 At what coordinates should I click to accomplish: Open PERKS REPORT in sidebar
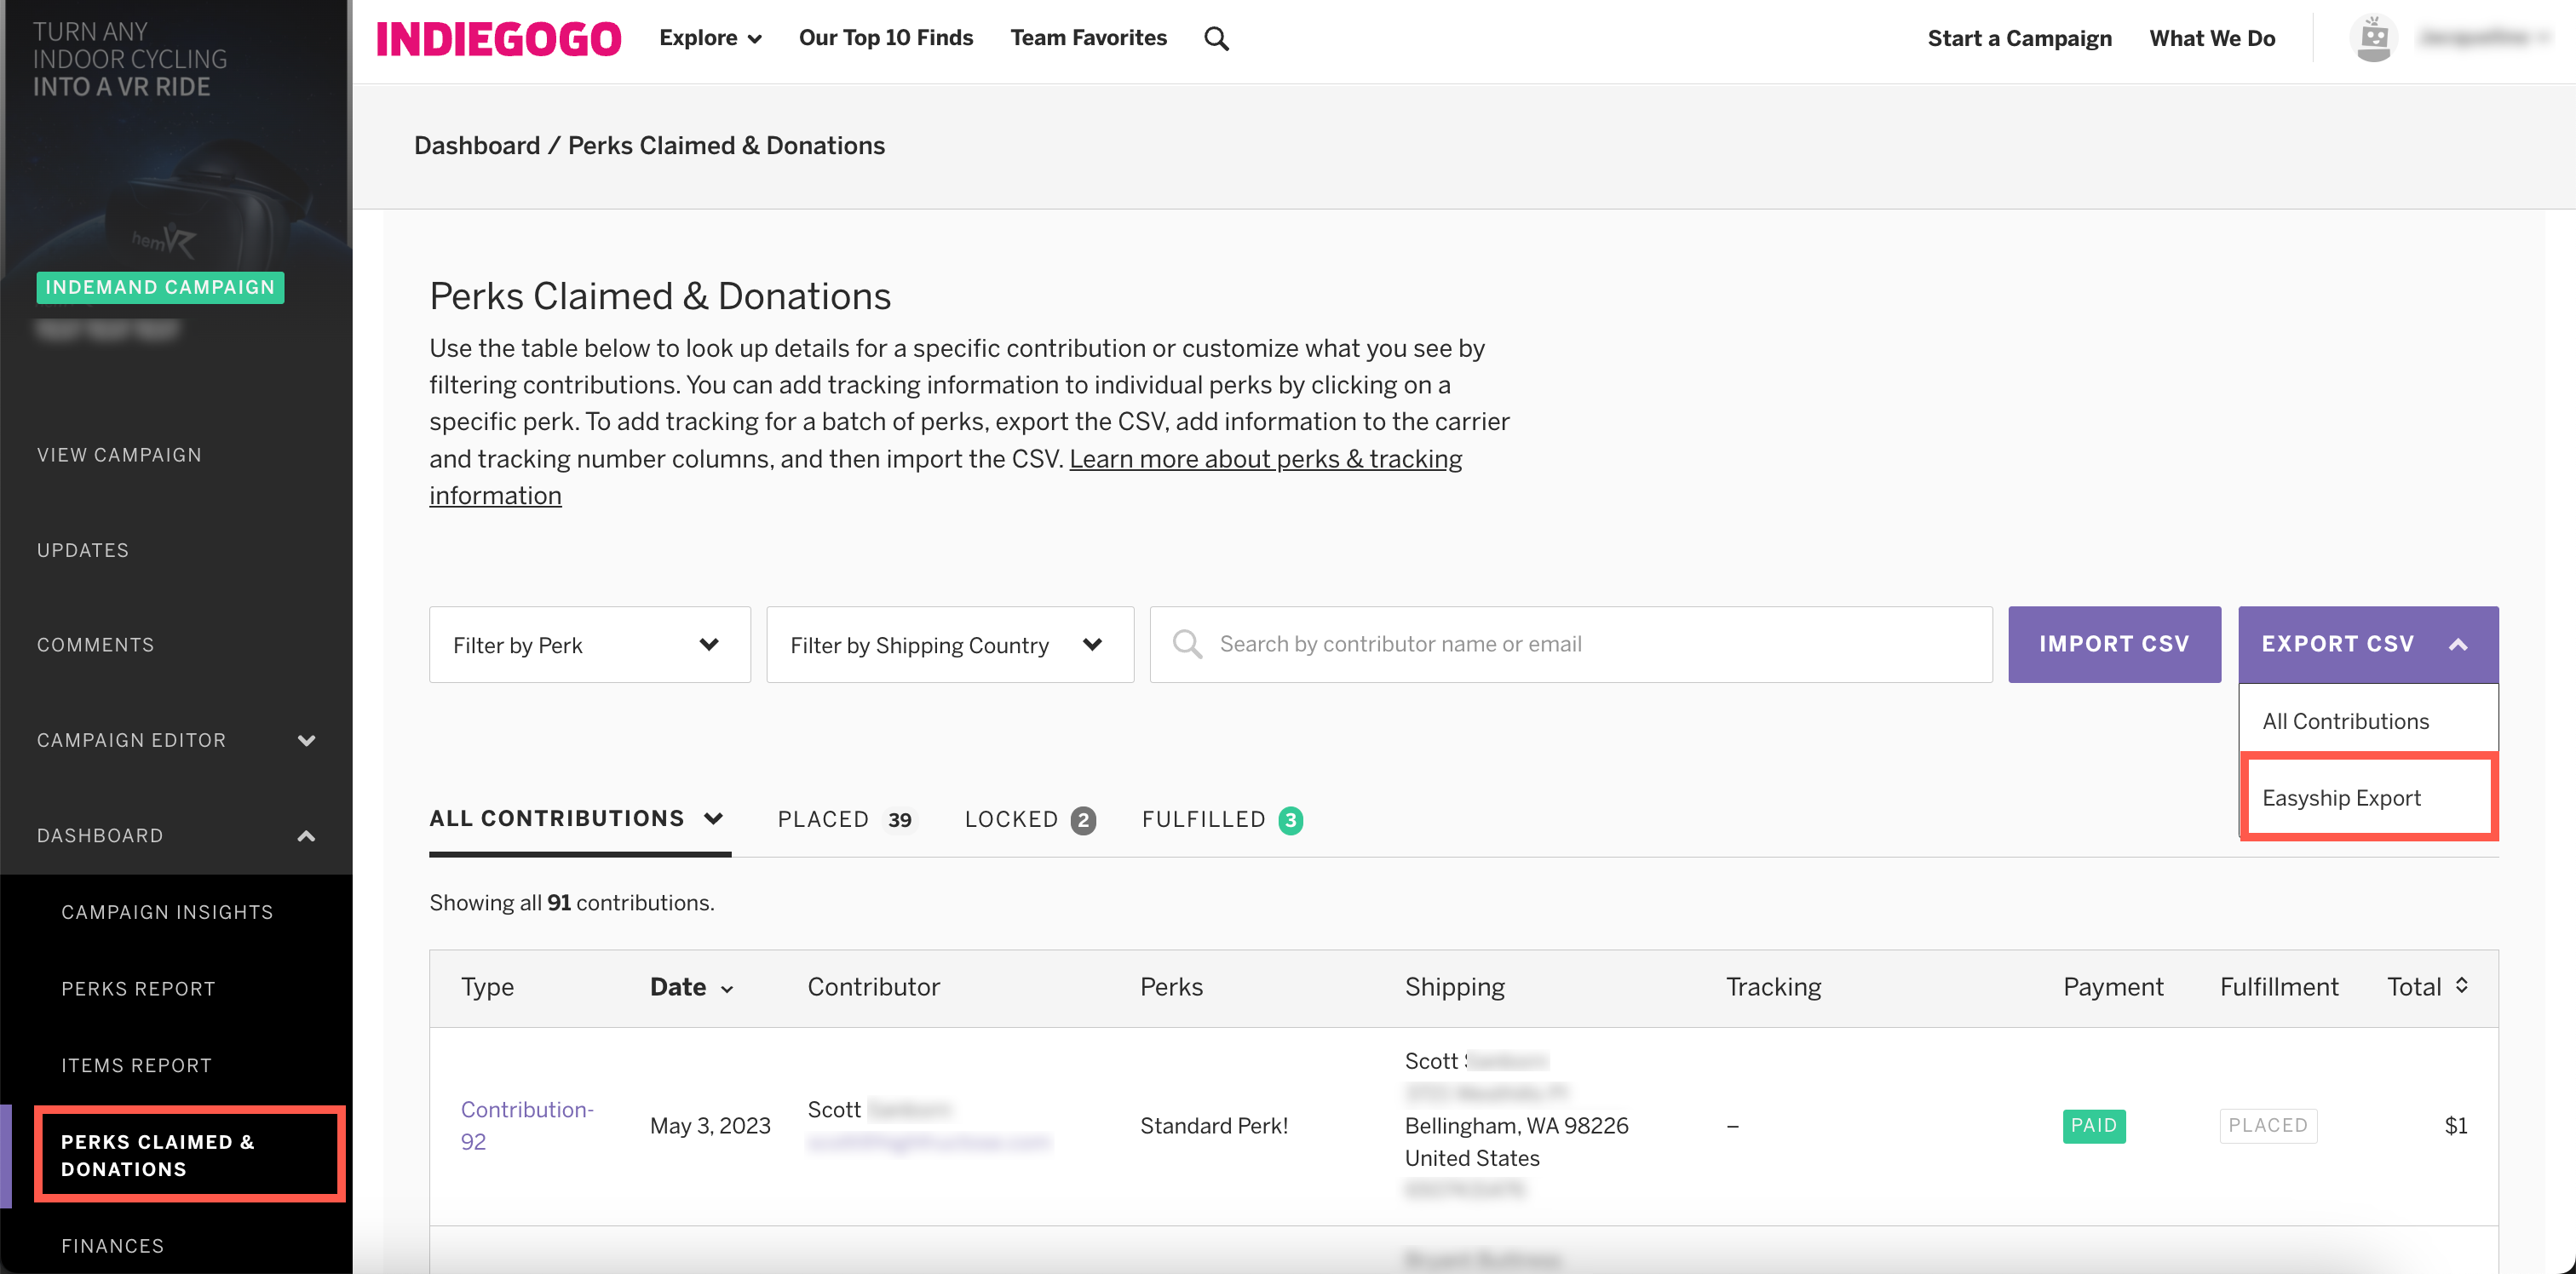click(138, 989)
